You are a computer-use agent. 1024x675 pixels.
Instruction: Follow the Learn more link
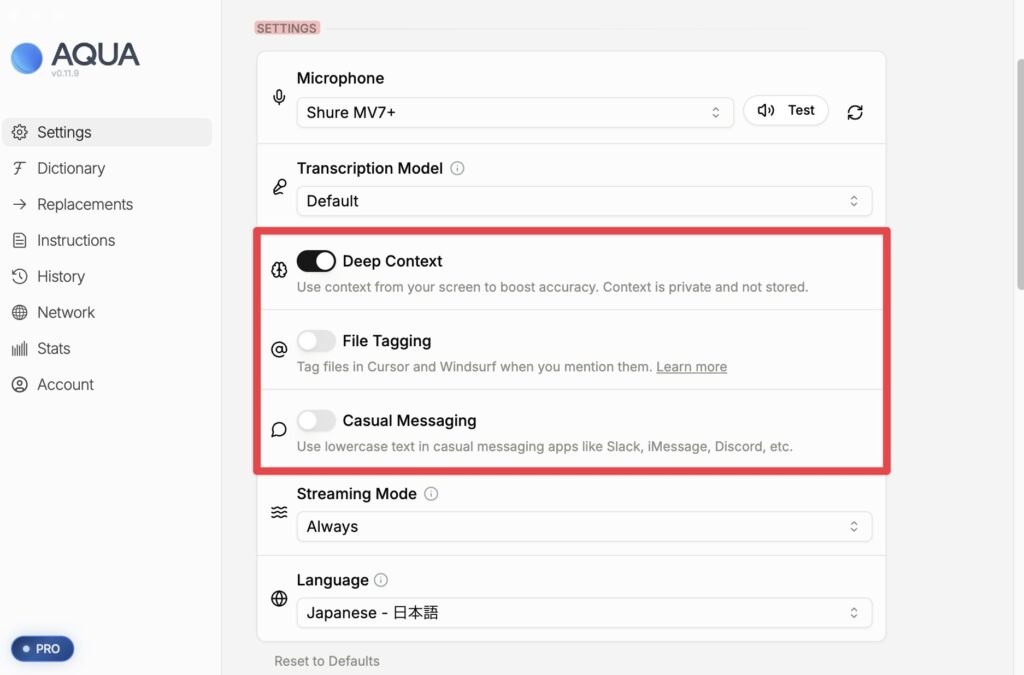pyautogui.click(x=691, y=367)
